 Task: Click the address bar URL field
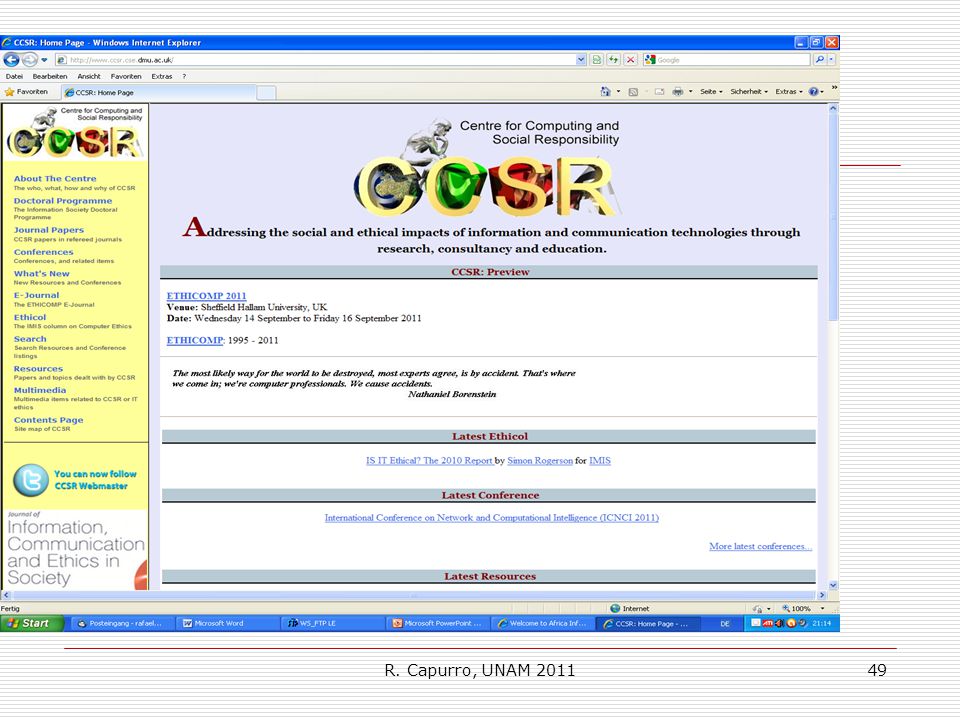(315, 60)
